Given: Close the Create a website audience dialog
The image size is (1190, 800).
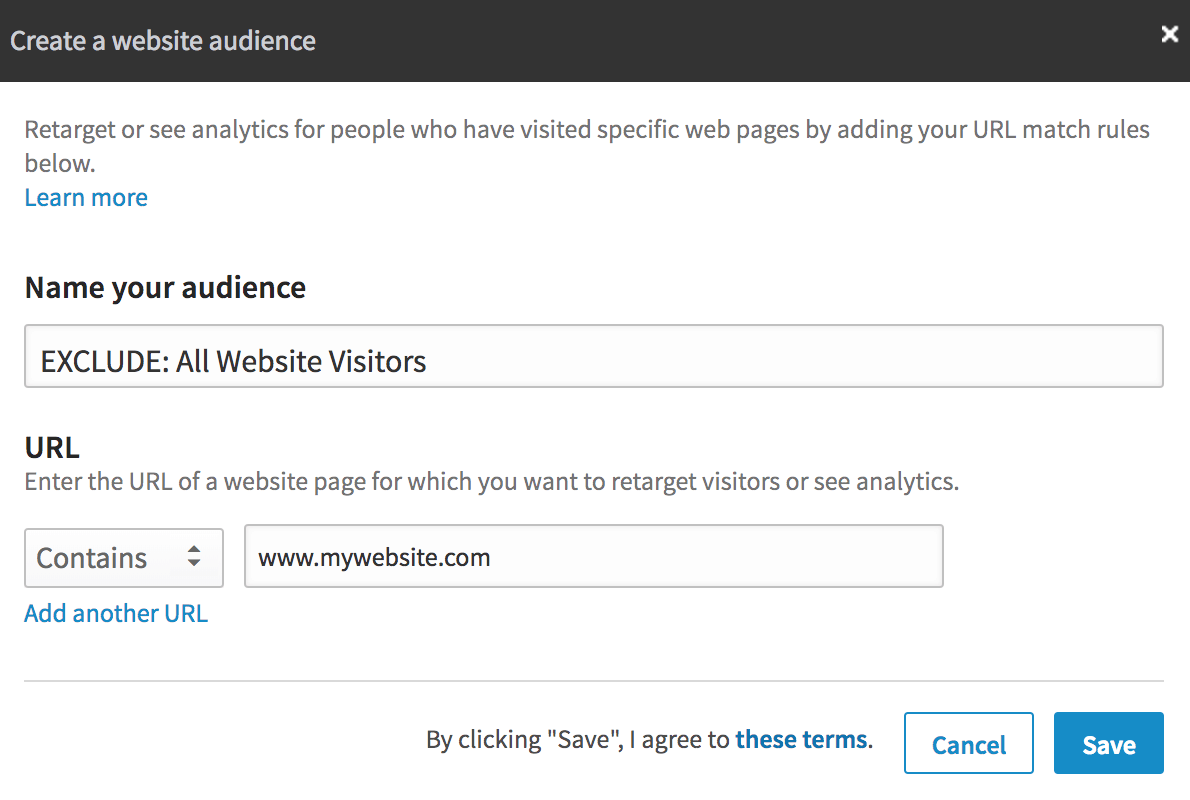Looking at the screenshot, I should pos(1169,35).
